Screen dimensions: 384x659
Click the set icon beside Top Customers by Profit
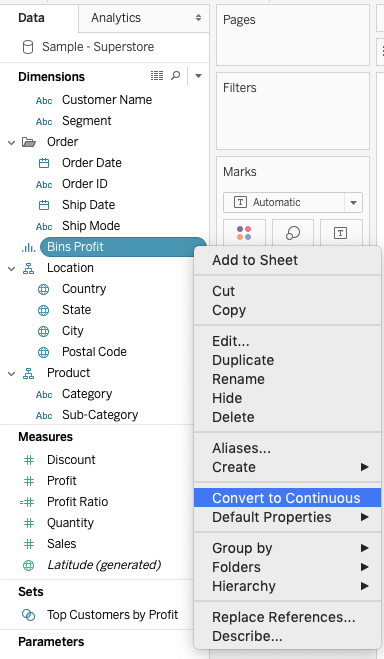click(x=28, y=615)
